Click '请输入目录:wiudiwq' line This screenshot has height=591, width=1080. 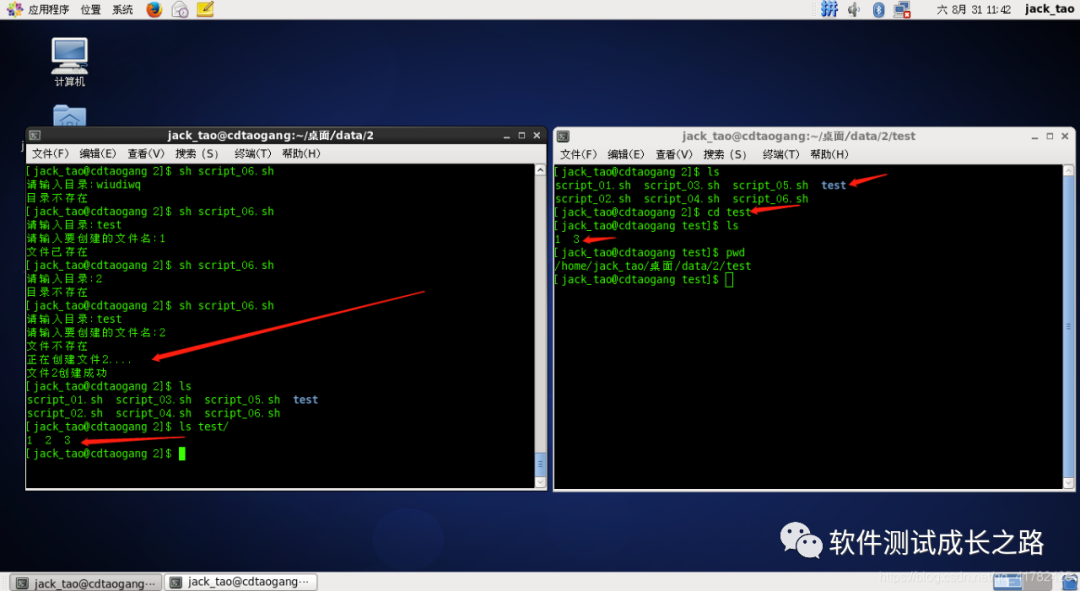(x=84, y=185)
